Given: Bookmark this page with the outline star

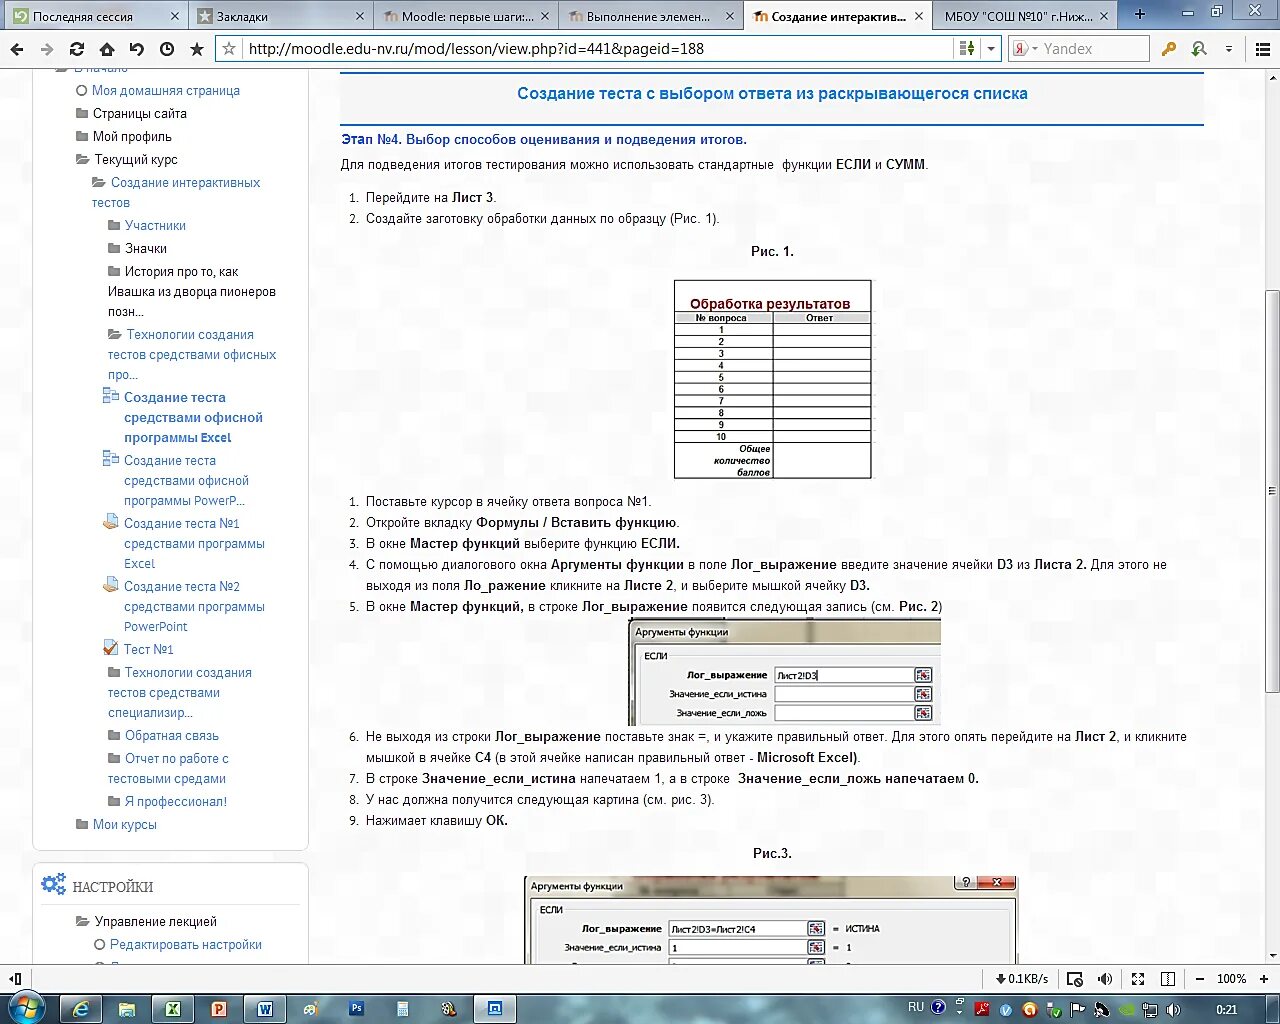Looking at the screenshot, I should [x=229, y=49].
